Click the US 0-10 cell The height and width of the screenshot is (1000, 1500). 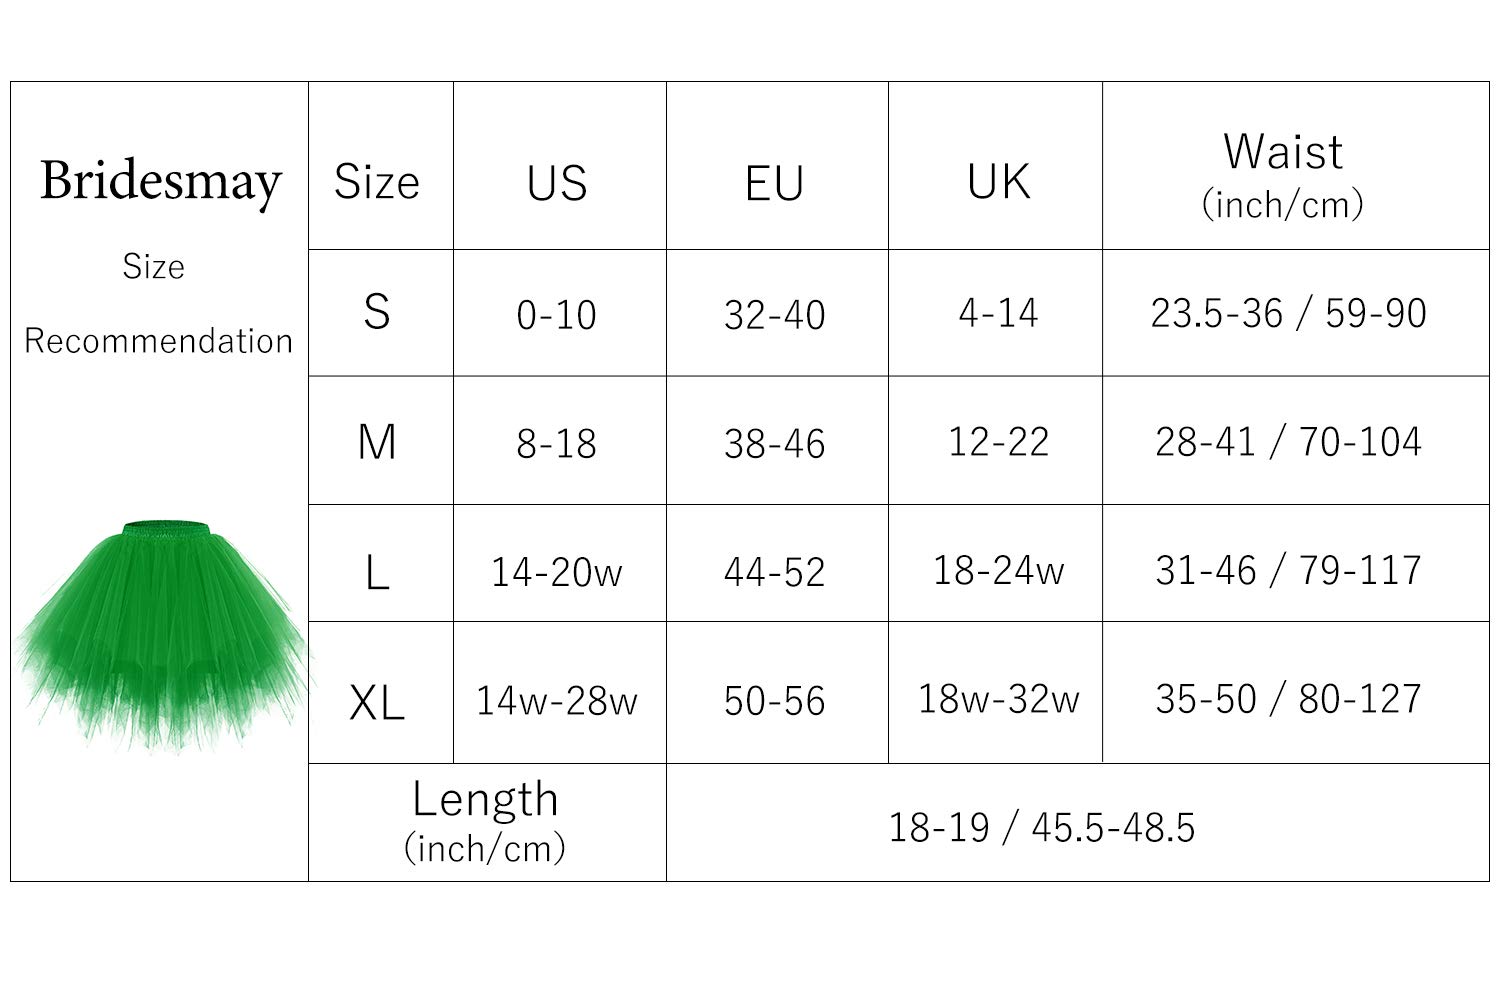coord(557,315)
